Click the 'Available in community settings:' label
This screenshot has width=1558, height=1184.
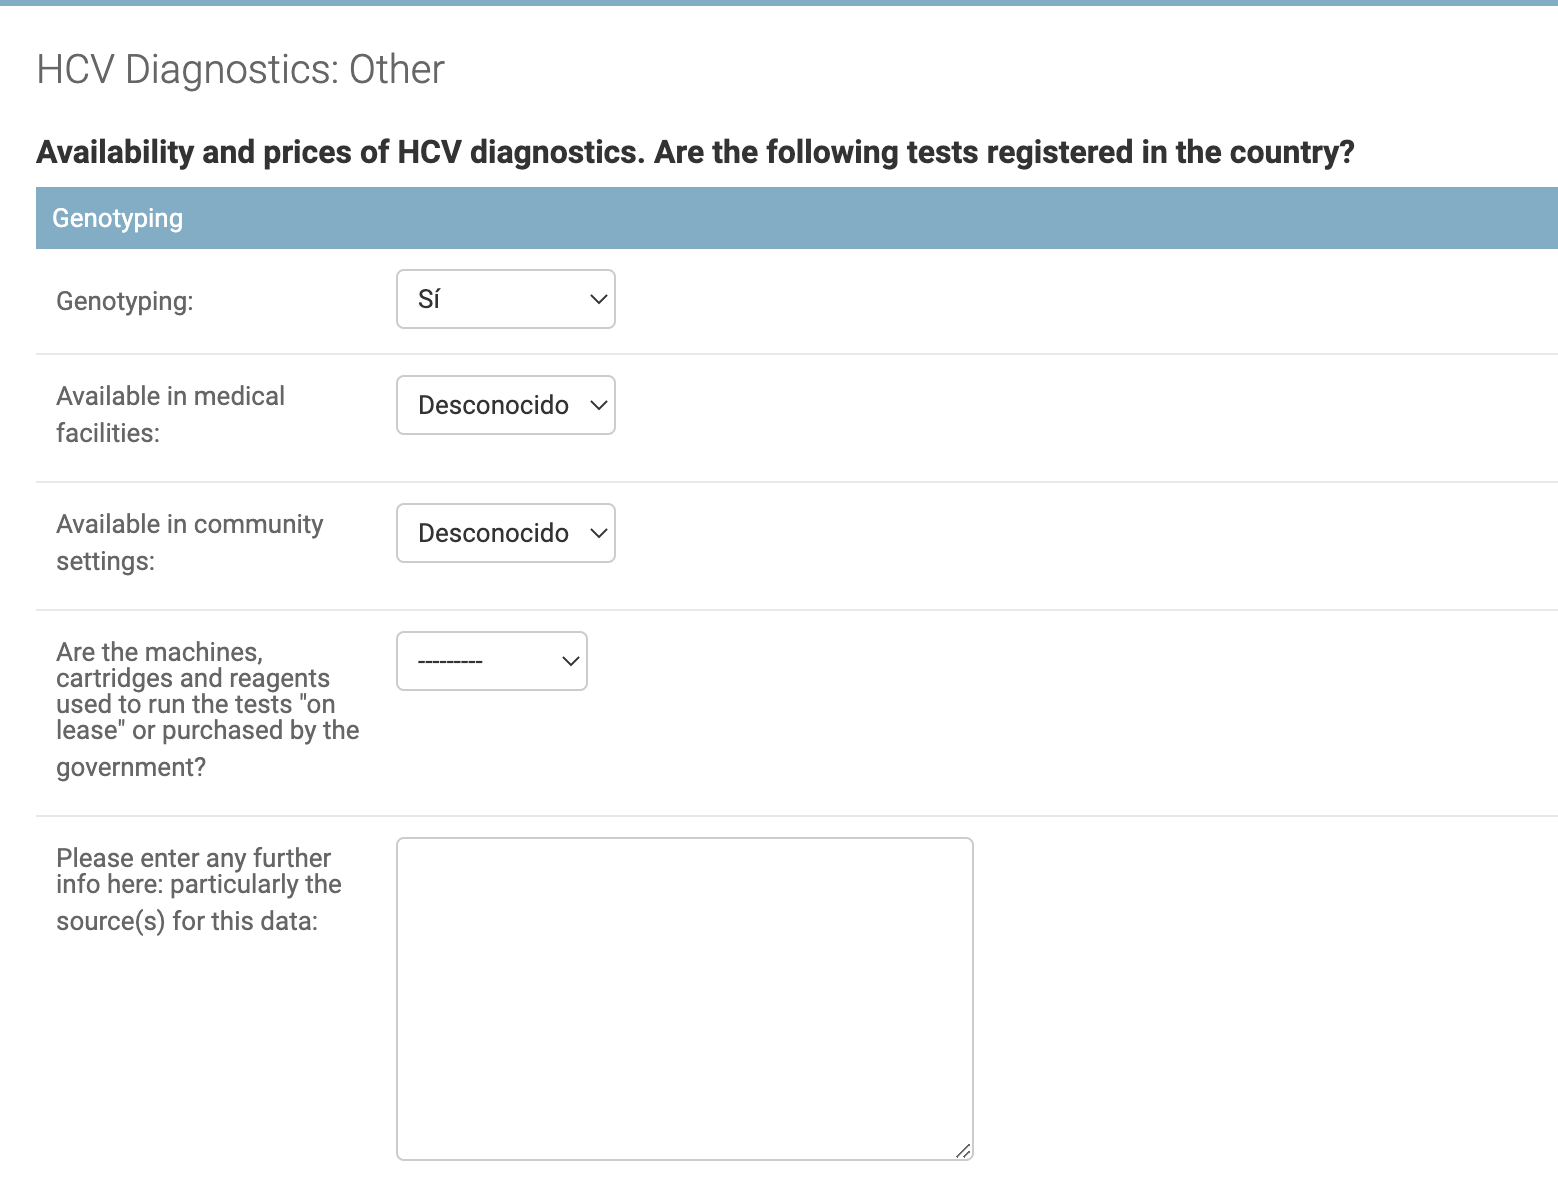click(190, 542)
